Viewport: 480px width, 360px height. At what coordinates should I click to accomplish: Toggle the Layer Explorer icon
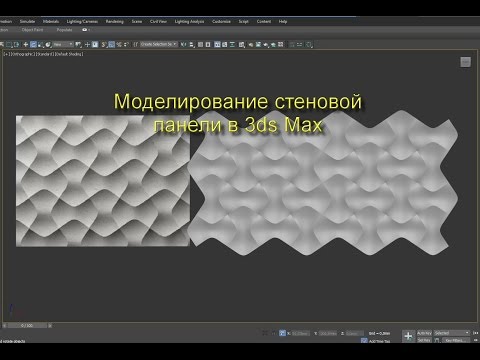pos(208,44)
